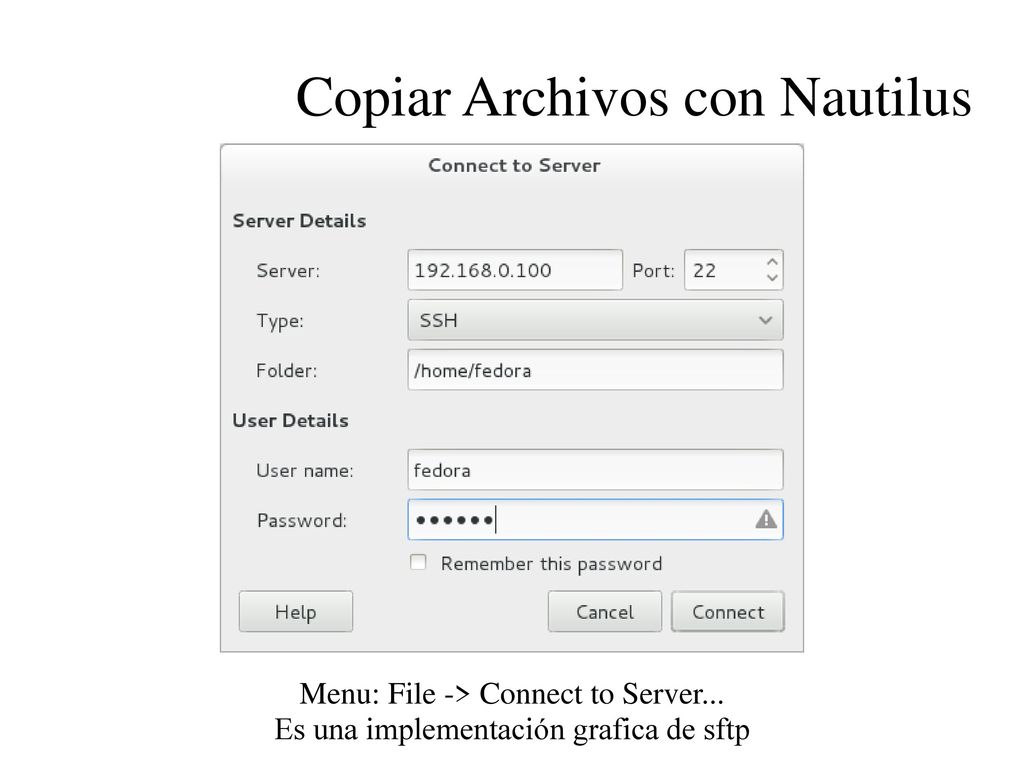Screen dimensions: 1024x768
Task: Click the Type: field label
Action: pos(280,321)
